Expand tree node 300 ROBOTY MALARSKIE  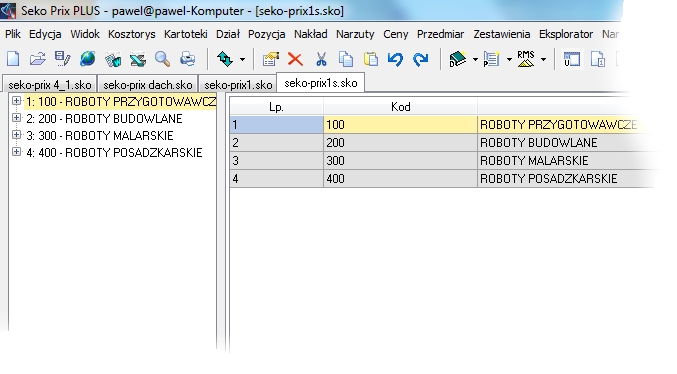click(16, 135)
